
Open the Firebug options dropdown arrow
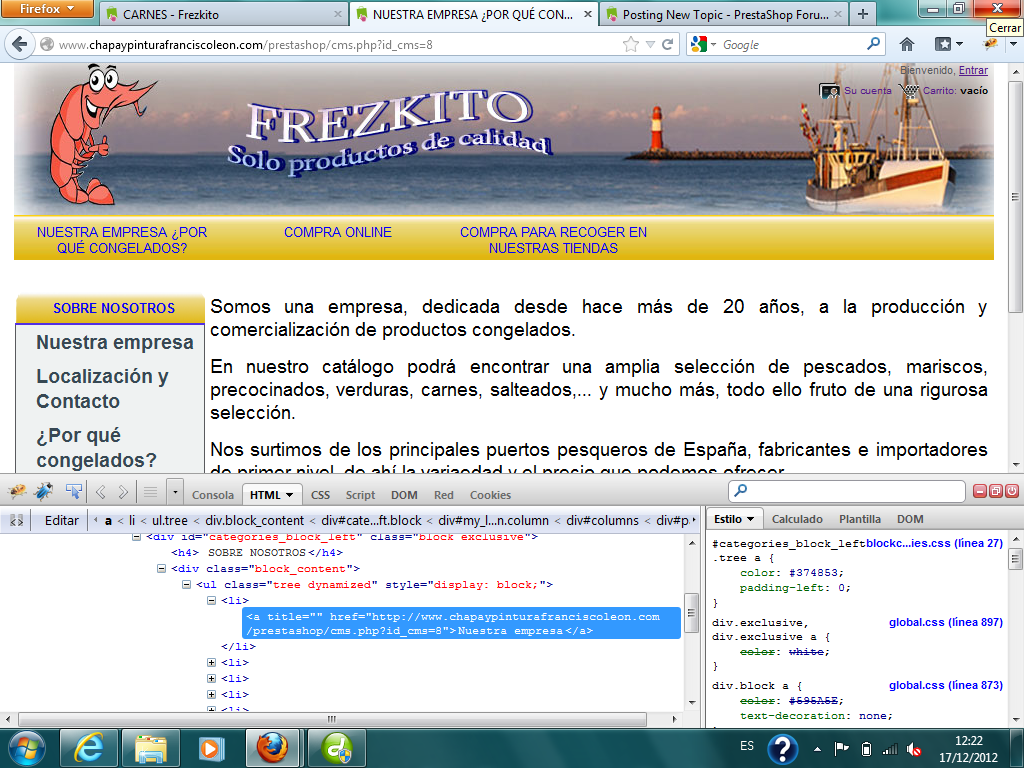(x=175, y=492)
